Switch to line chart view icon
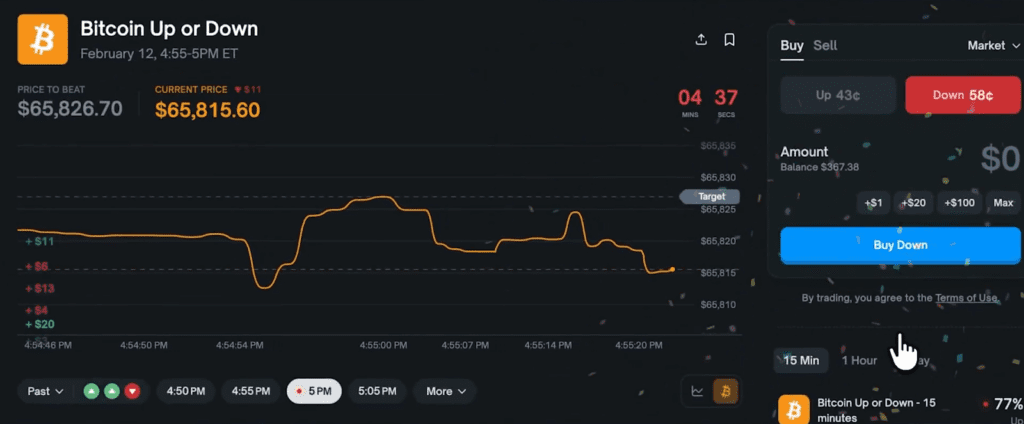This screenshot has width=1024, height=424. pos(696,391)
